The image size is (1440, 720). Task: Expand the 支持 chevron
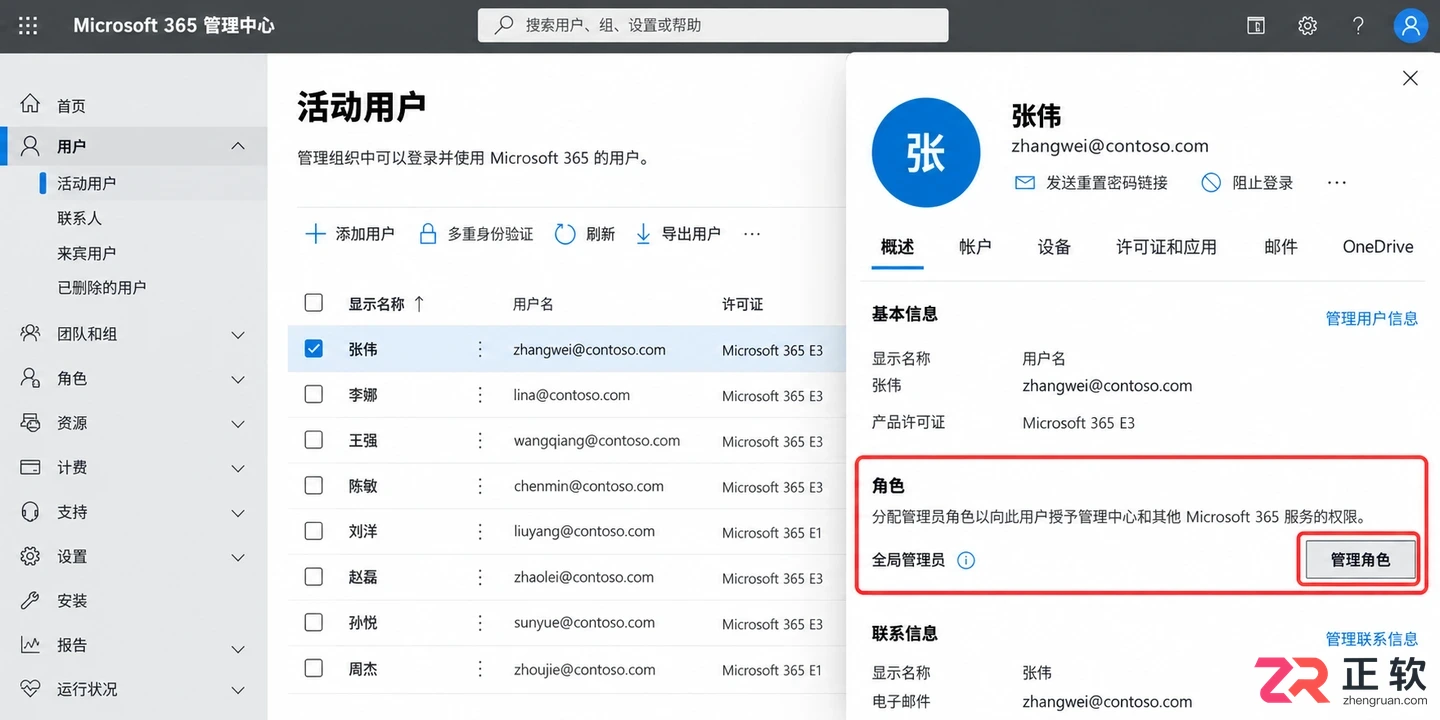tap(238, 513)
